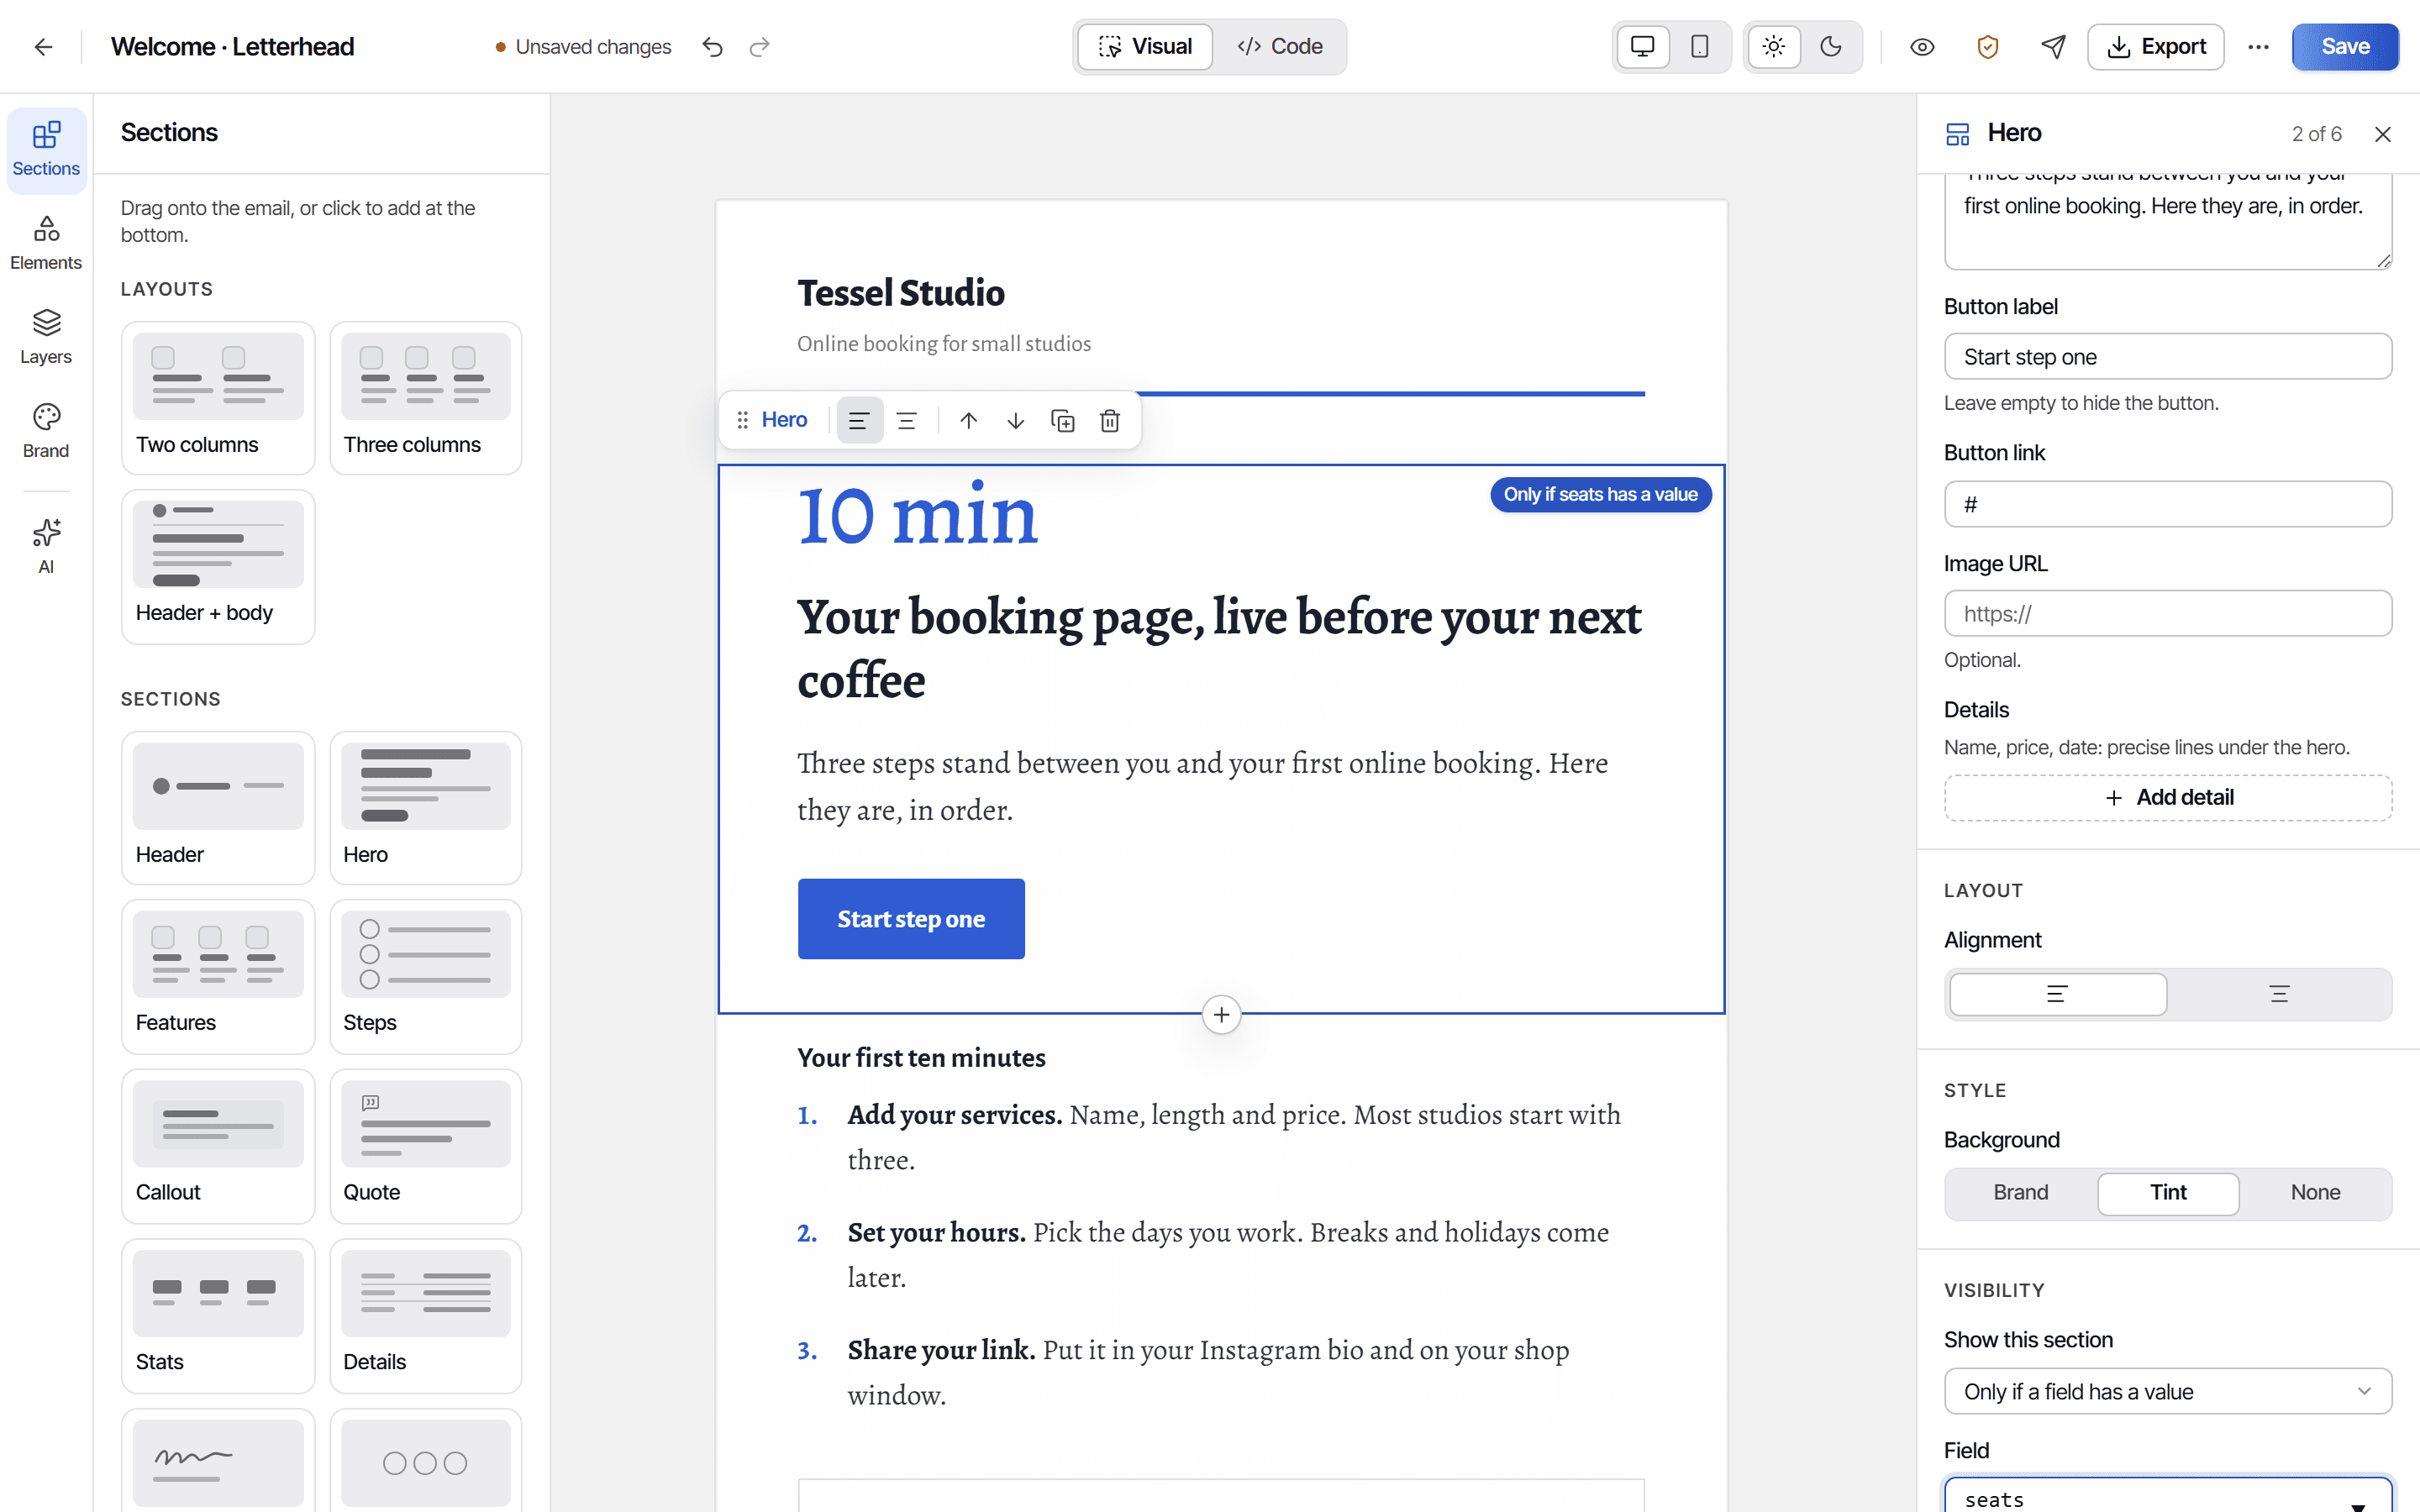Enable dark mode preview
Viewport: 2420px width, 1512px height.
pos(1830,47)
